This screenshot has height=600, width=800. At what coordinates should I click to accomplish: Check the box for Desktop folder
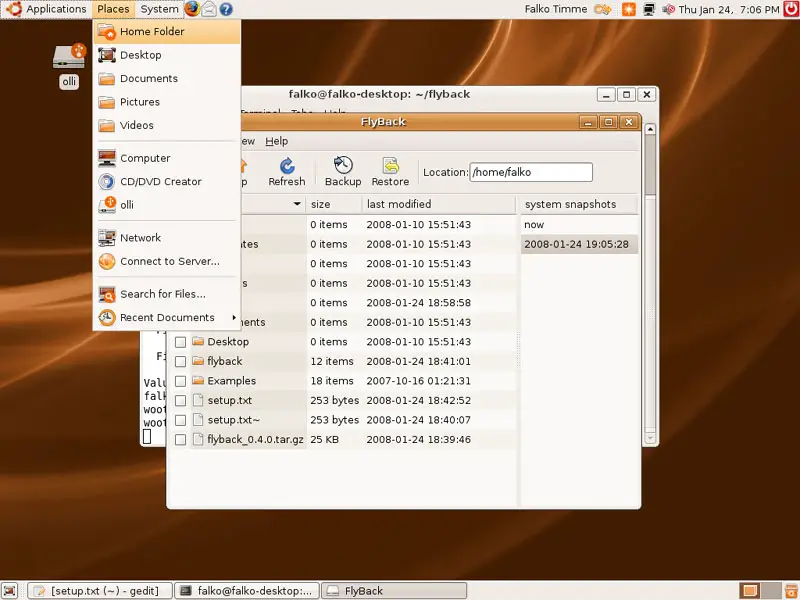pos(180,342)
